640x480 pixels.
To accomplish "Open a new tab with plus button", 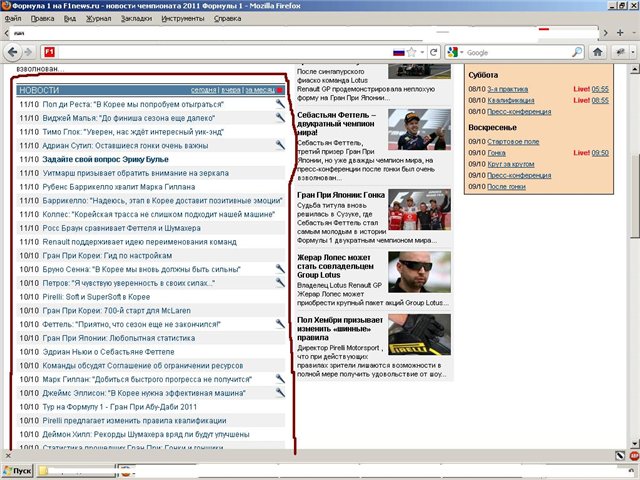I will click(x=620, y=33).
